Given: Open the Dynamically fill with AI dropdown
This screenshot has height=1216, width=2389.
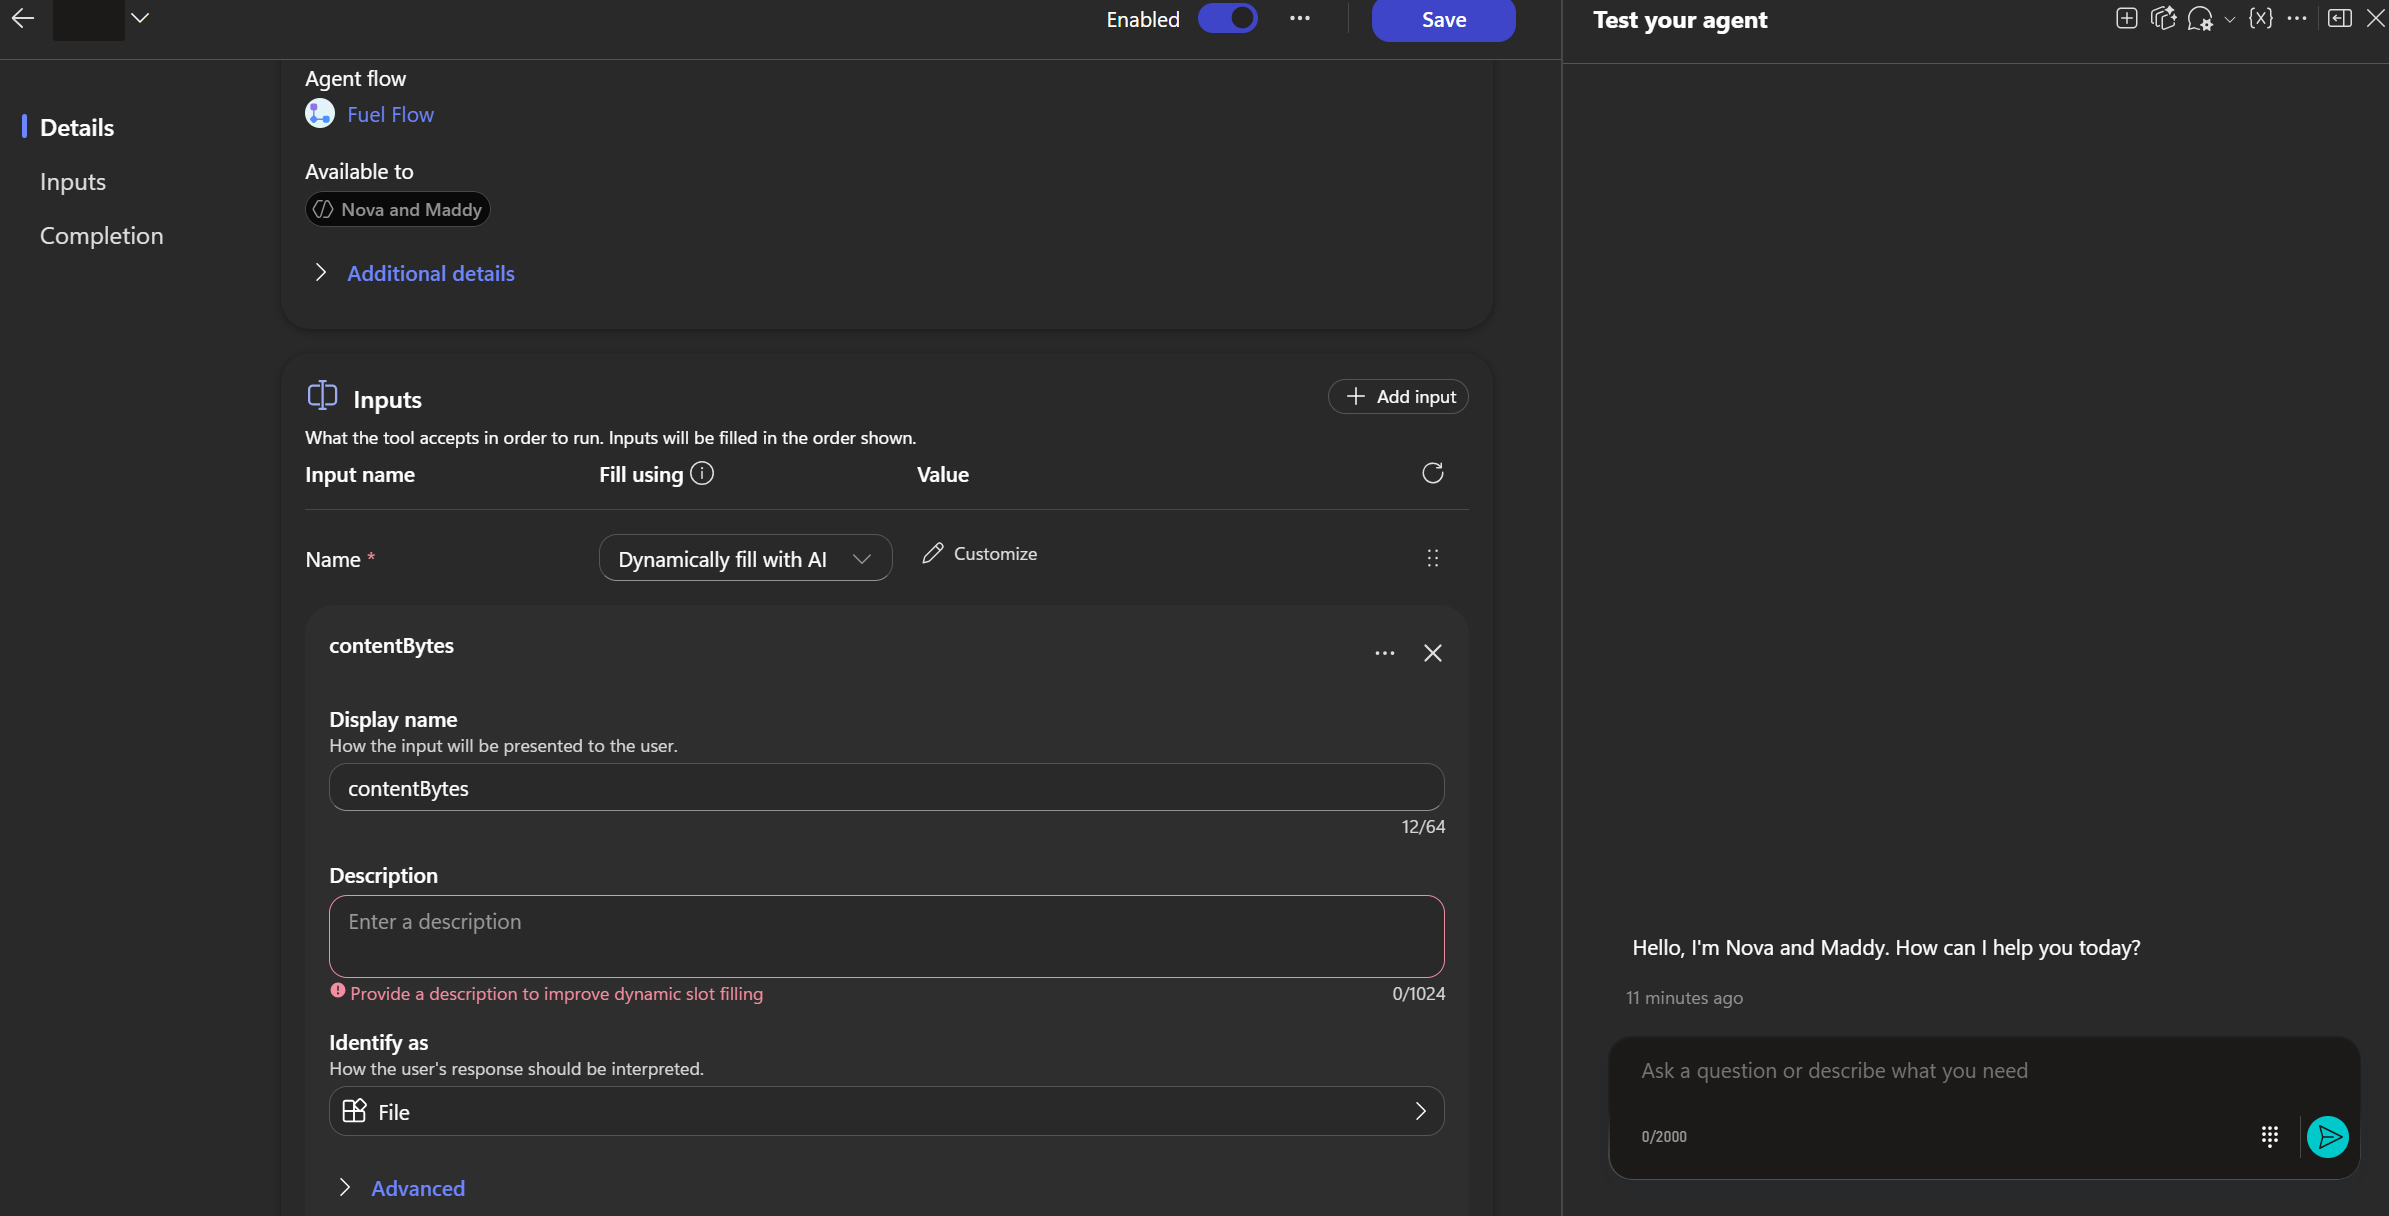Looking at the screenshot, I should tap(745, 558).
